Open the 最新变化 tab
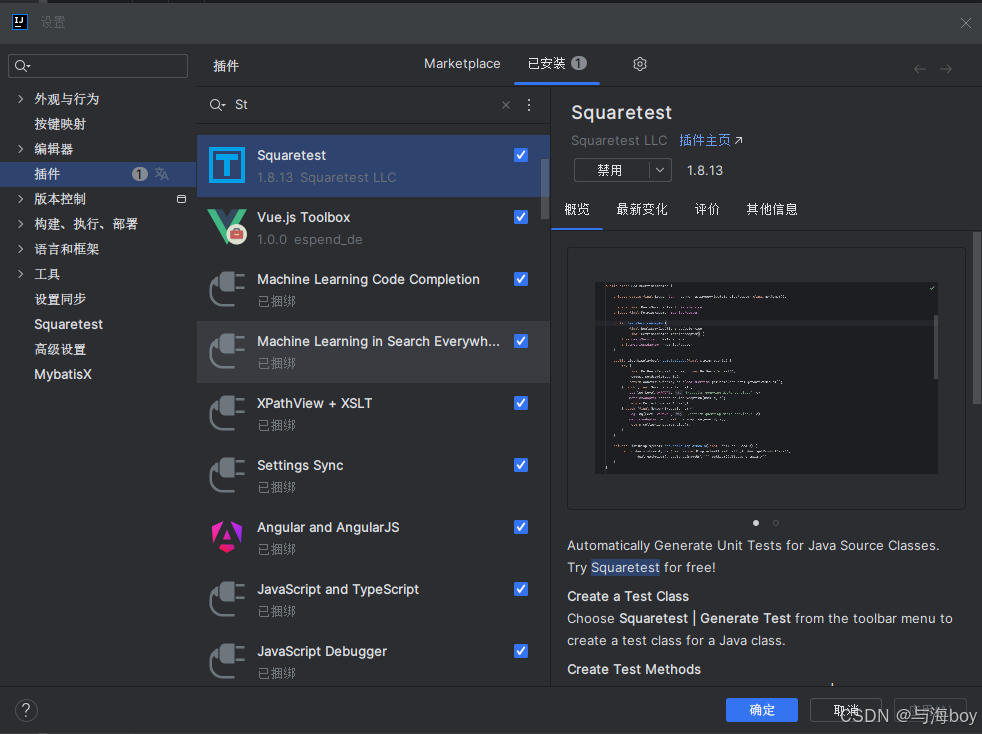982x734 pixels. point(642,209)
